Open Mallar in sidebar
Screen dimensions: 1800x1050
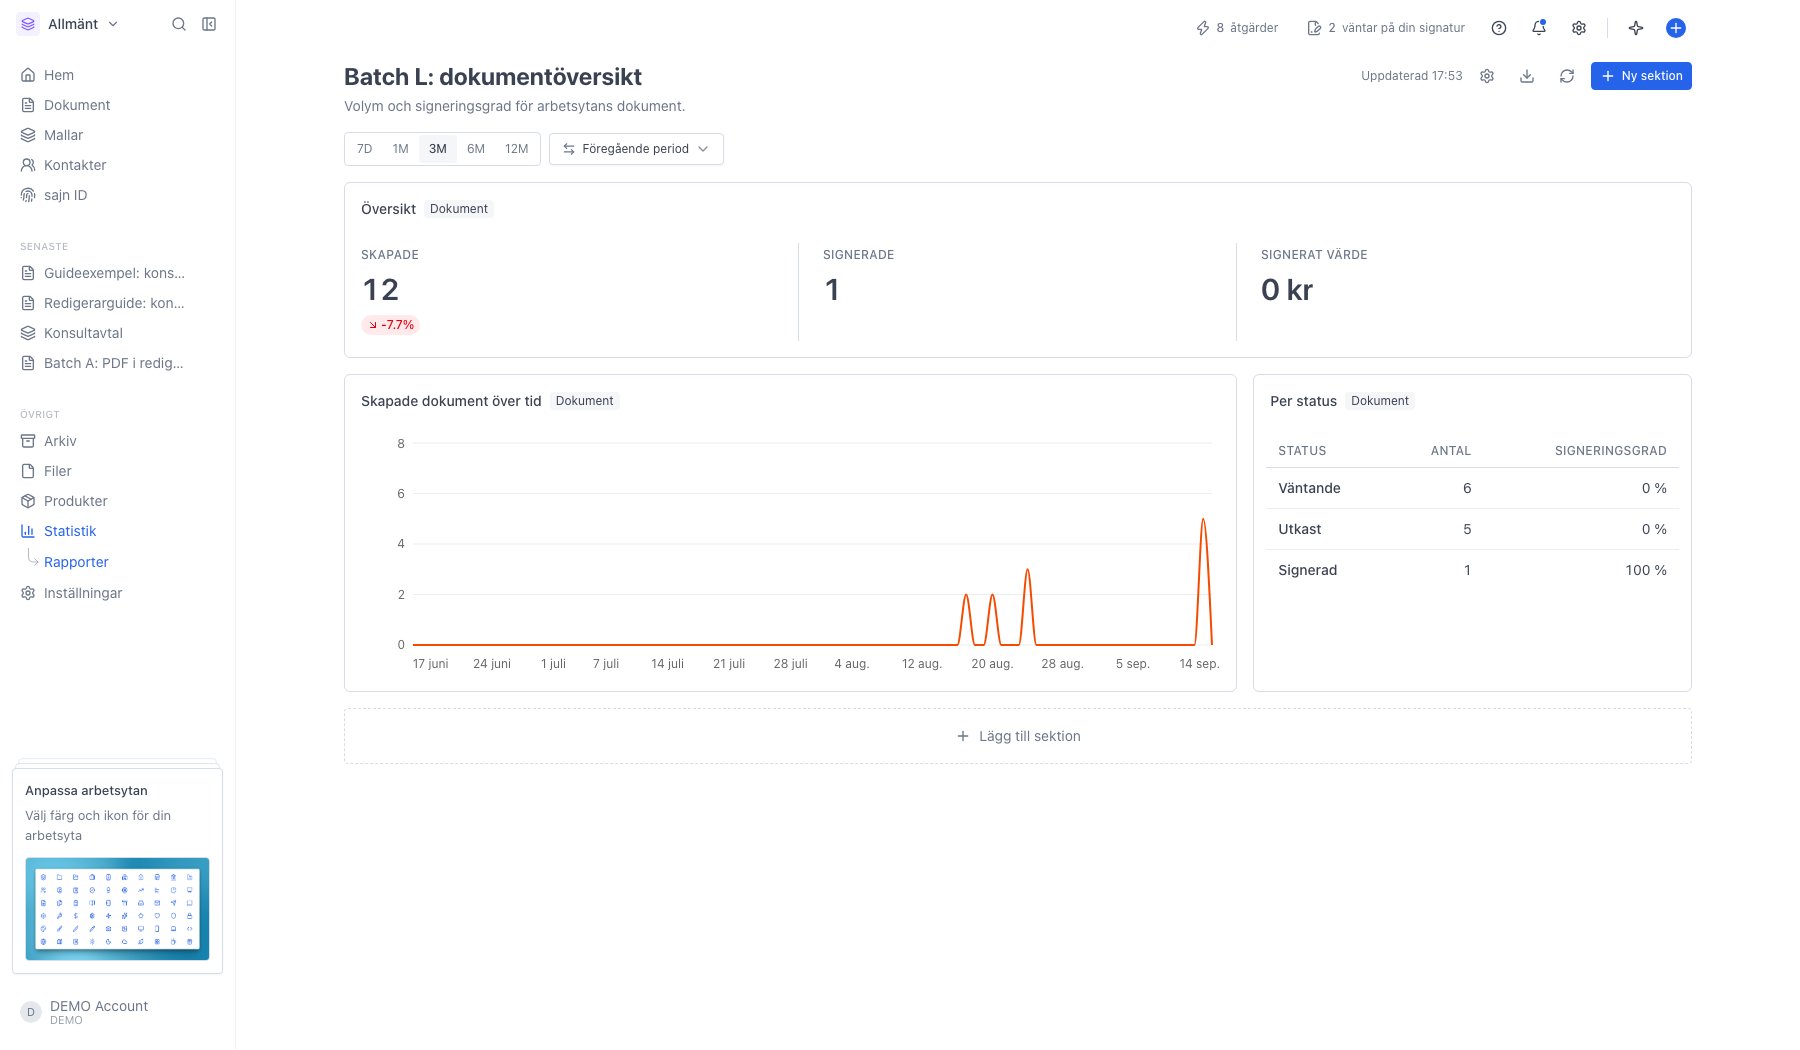point(117,135)
